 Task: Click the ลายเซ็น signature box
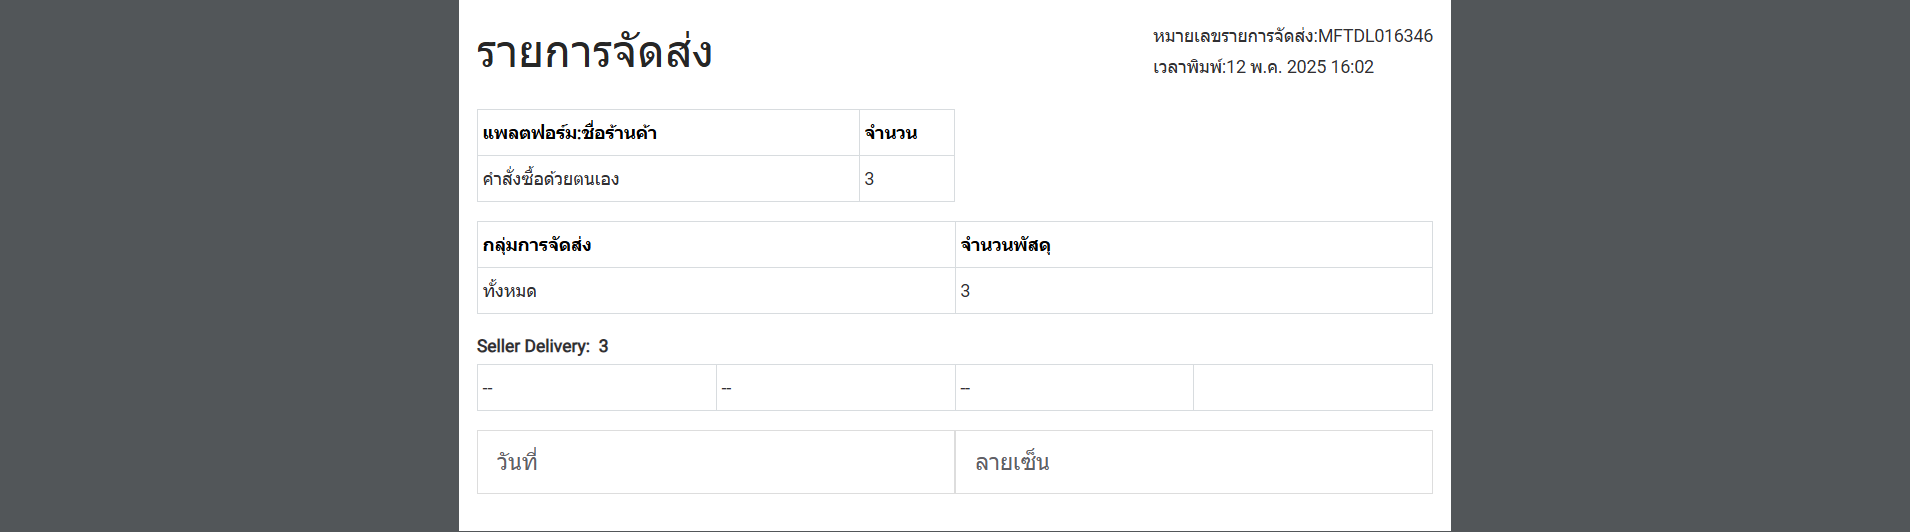(x=1194, y=462)
